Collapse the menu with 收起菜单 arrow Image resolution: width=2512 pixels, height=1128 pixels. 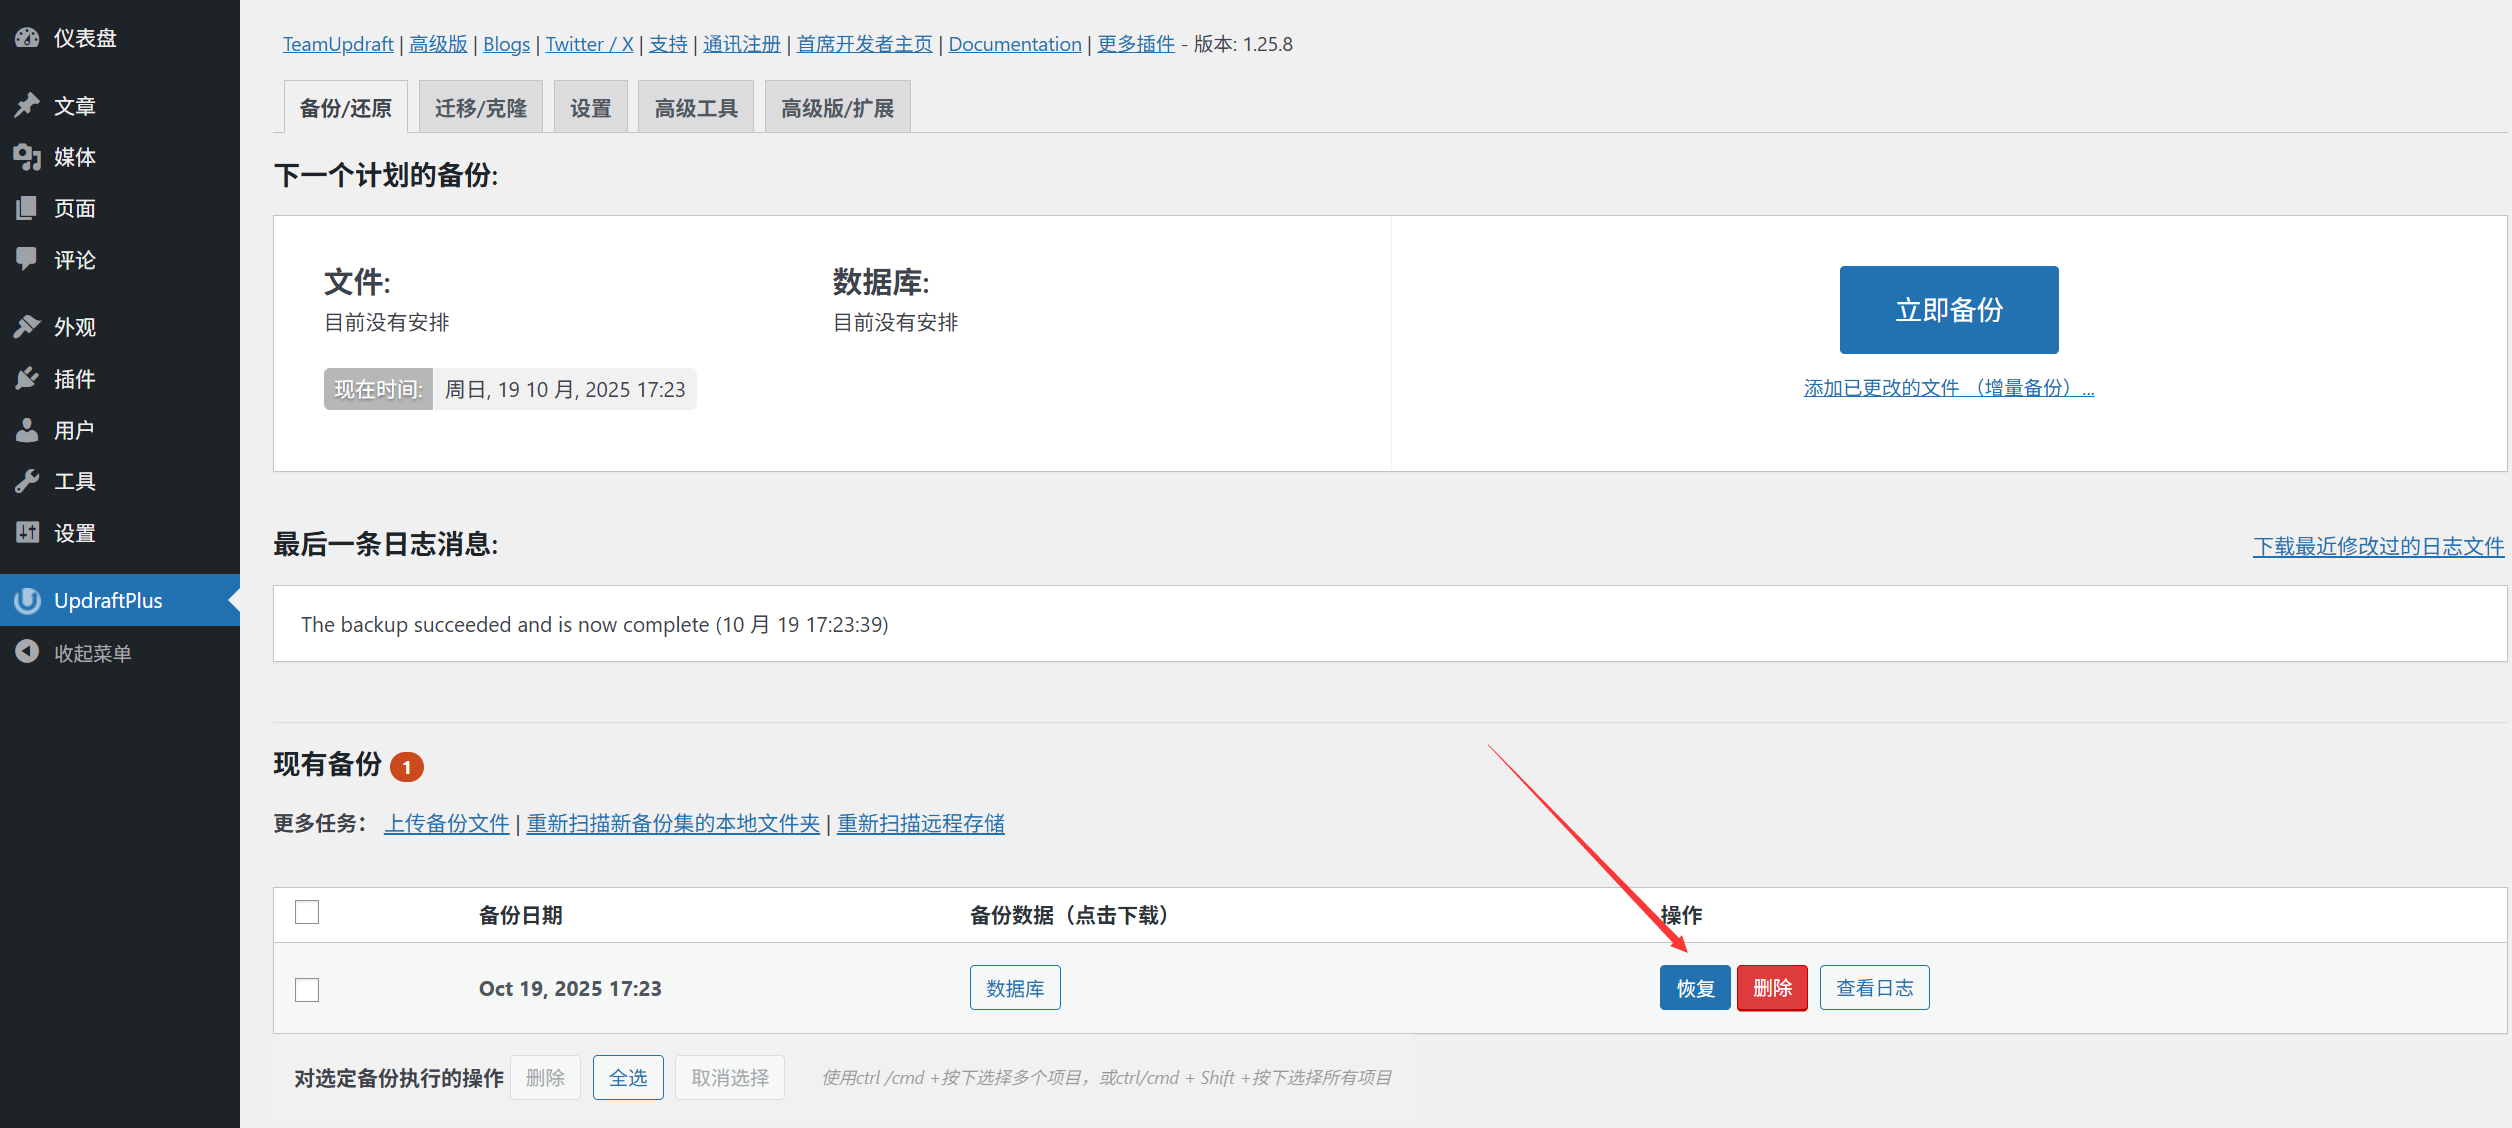(27, 652)
